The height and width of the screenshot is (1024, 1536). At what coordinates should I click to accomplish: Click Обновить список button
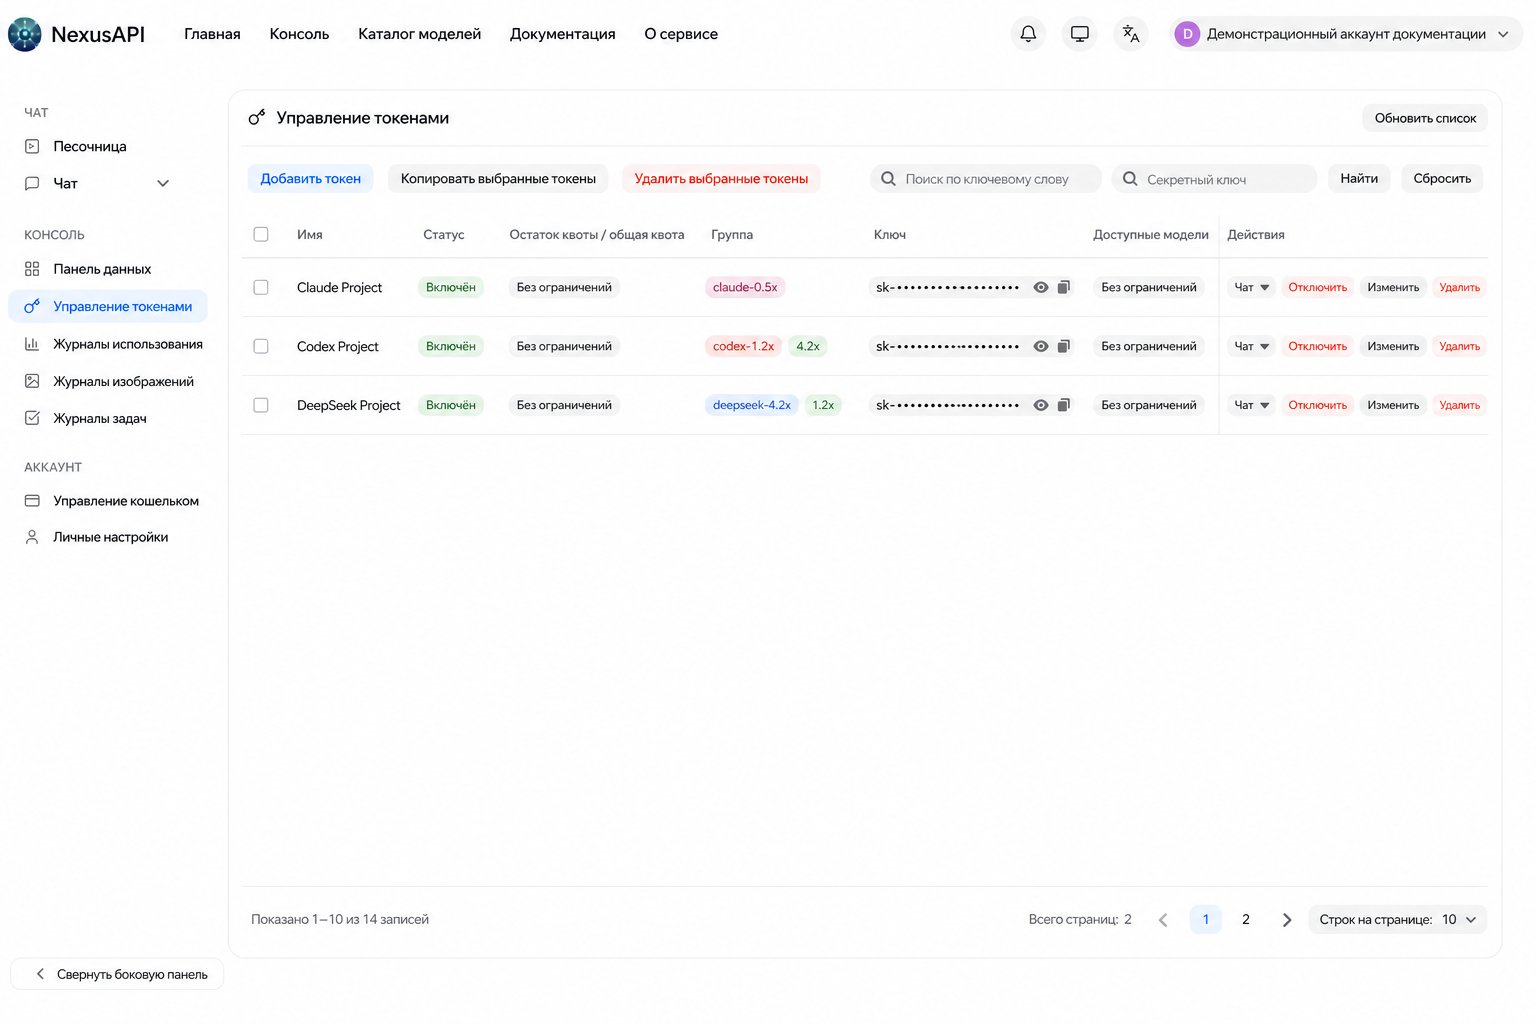click(1425, 118)
